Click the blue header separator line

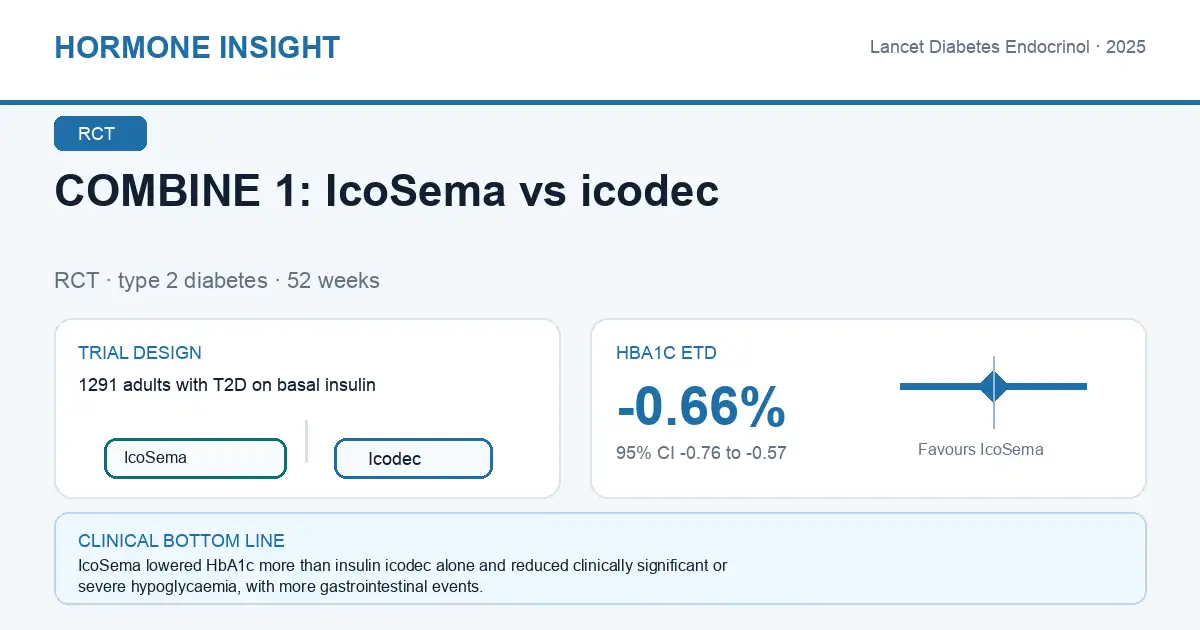tap(600, 102)
